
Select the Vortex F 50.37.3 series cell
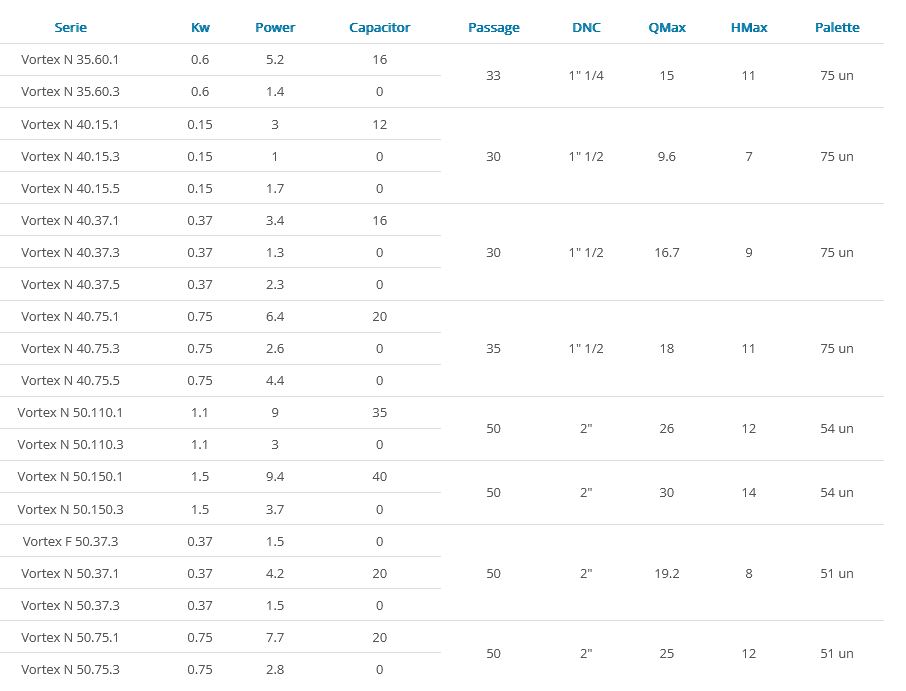70,541
